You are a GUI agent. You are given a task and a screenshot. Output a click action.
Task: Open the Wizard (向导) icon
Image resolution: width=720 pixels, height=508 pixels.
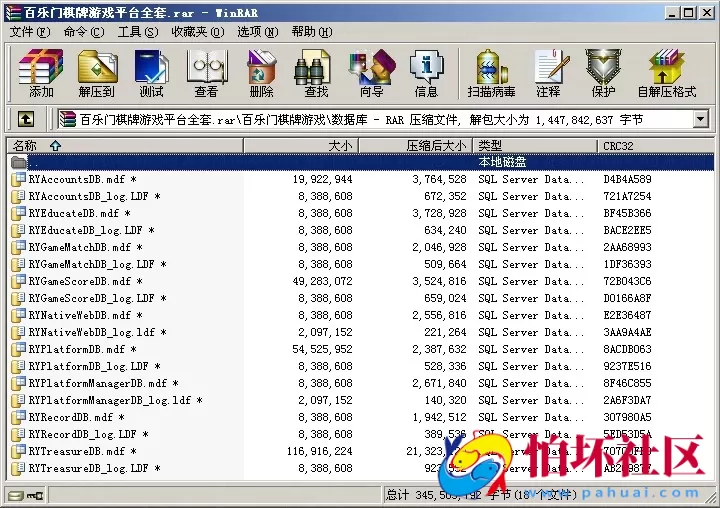(x=371, y=73)
